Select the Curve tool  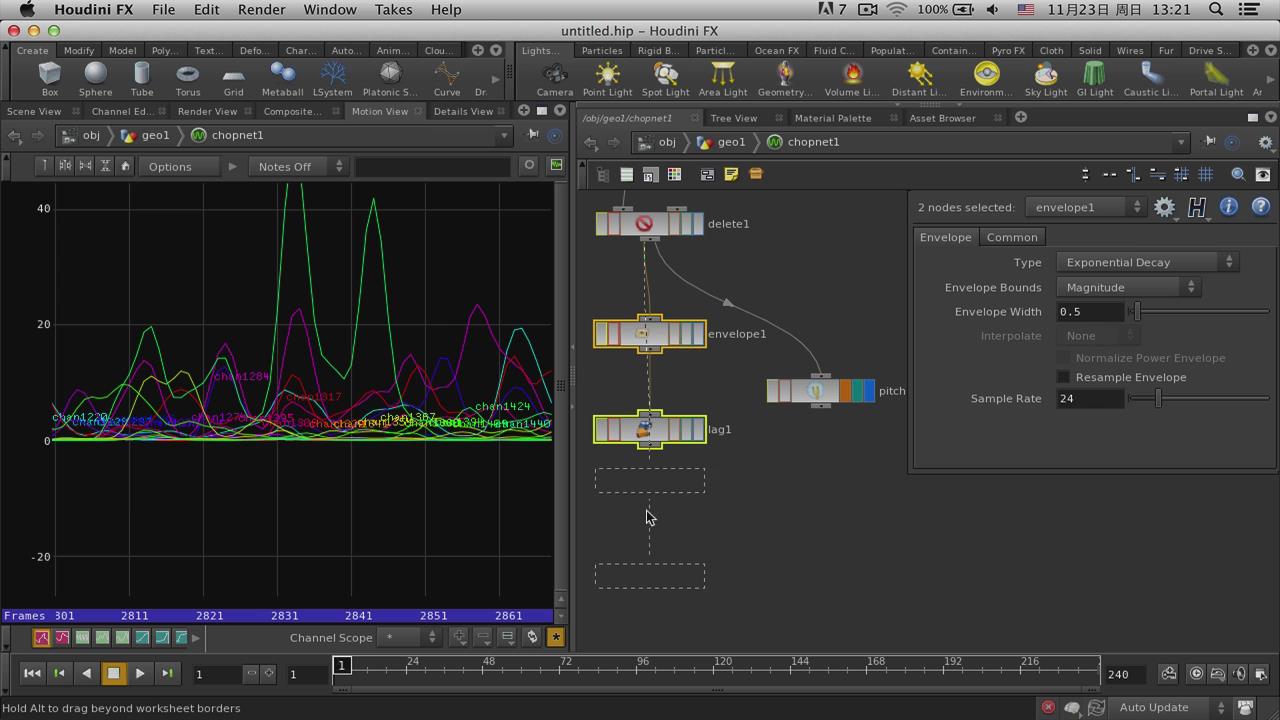[x=447, y=79]
